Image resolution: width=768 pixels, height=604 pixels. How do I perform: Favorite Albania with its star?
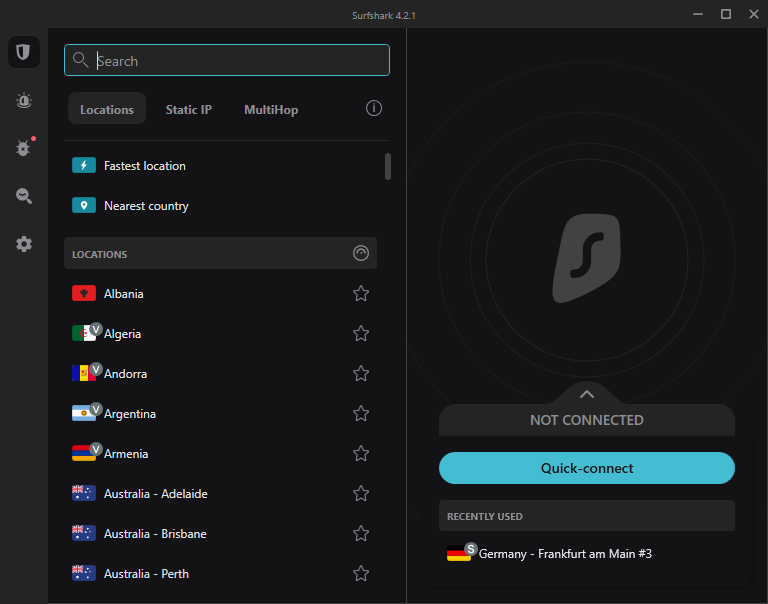pos(361,293)
